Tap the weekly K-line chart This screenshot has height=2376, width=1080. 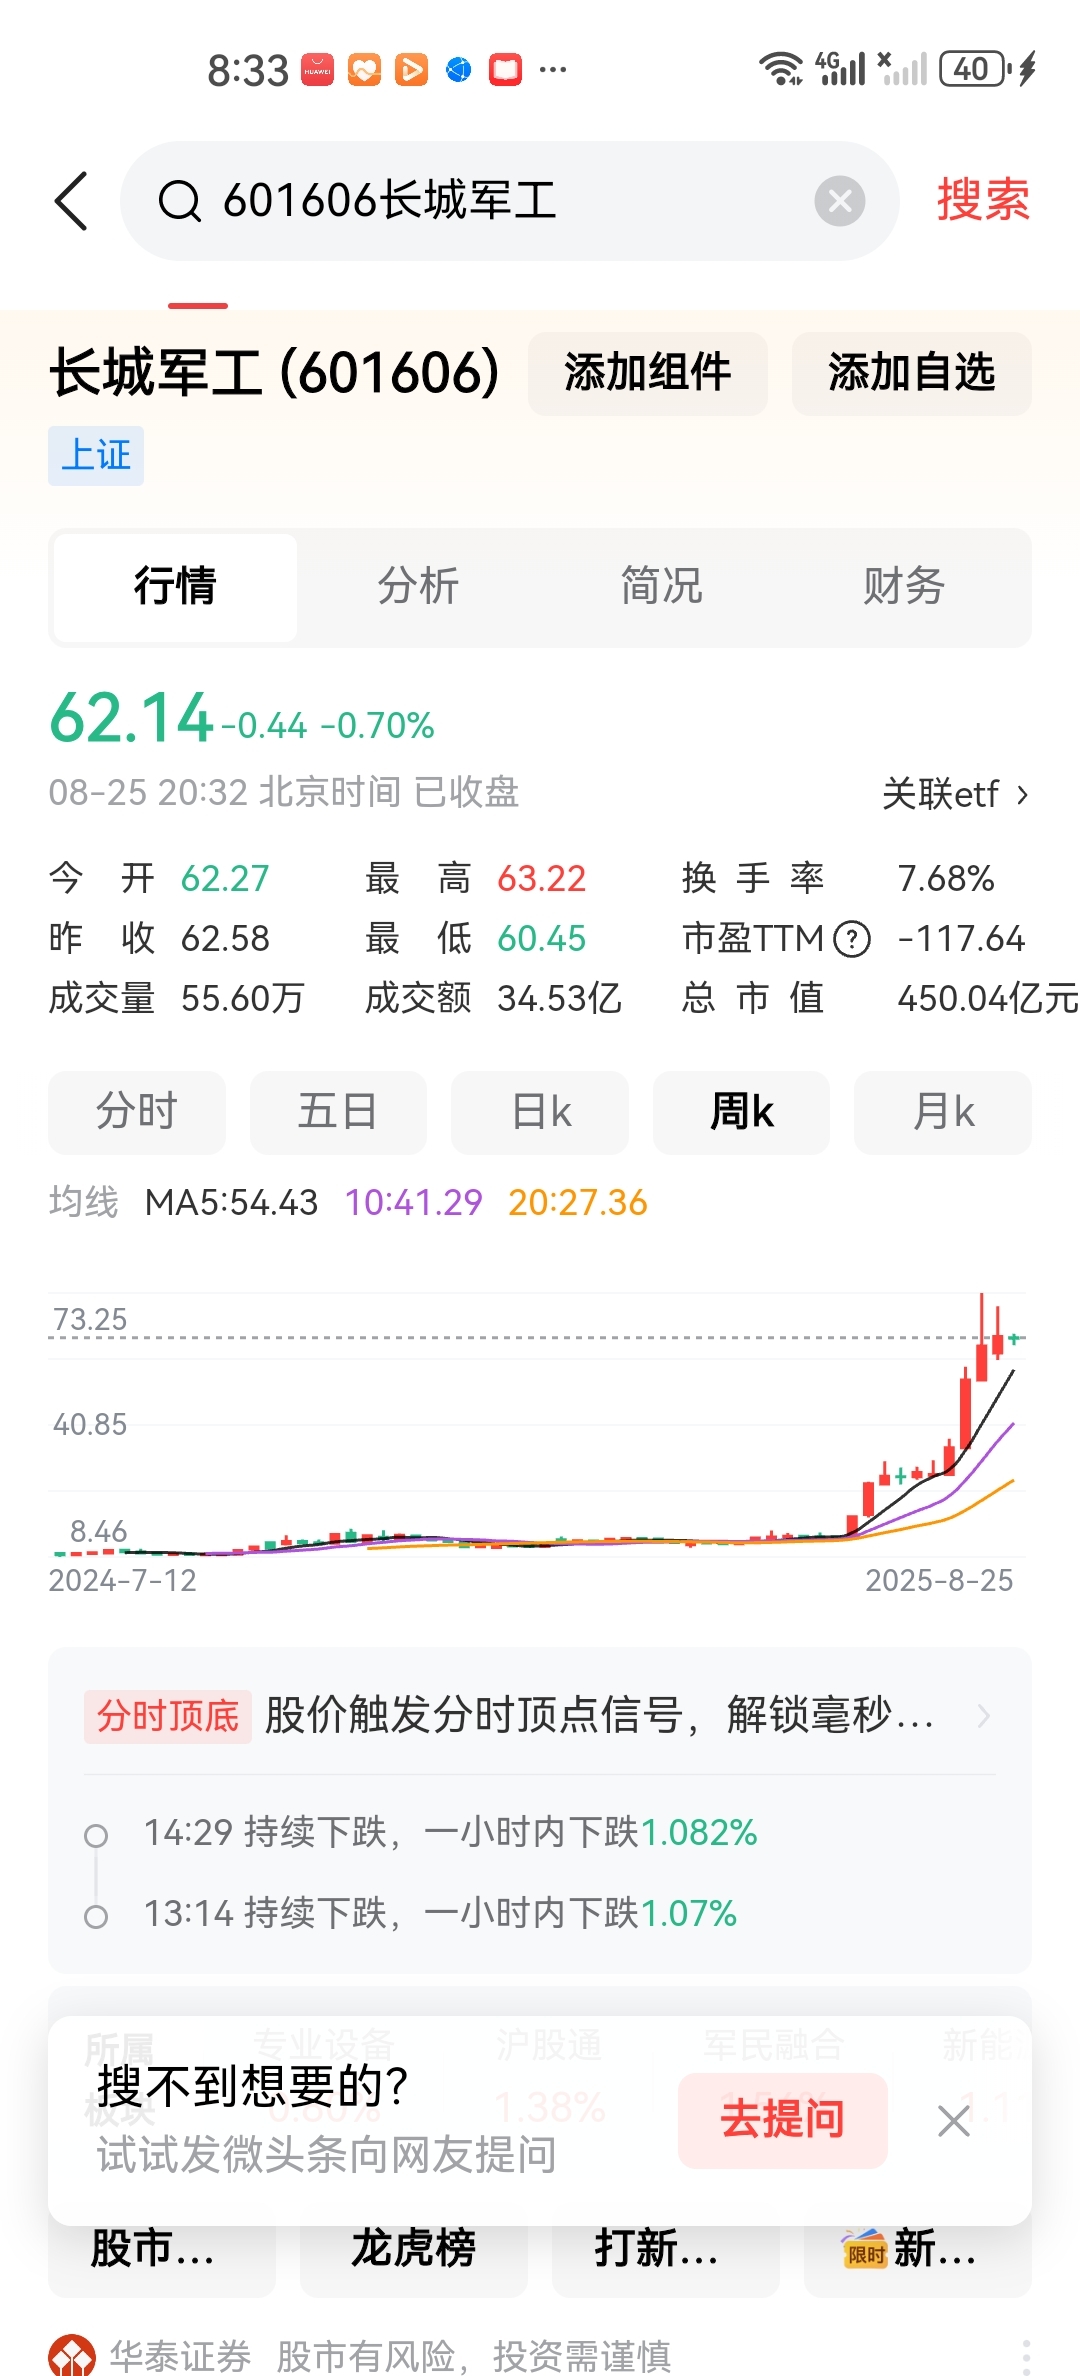click(538, 1425)
